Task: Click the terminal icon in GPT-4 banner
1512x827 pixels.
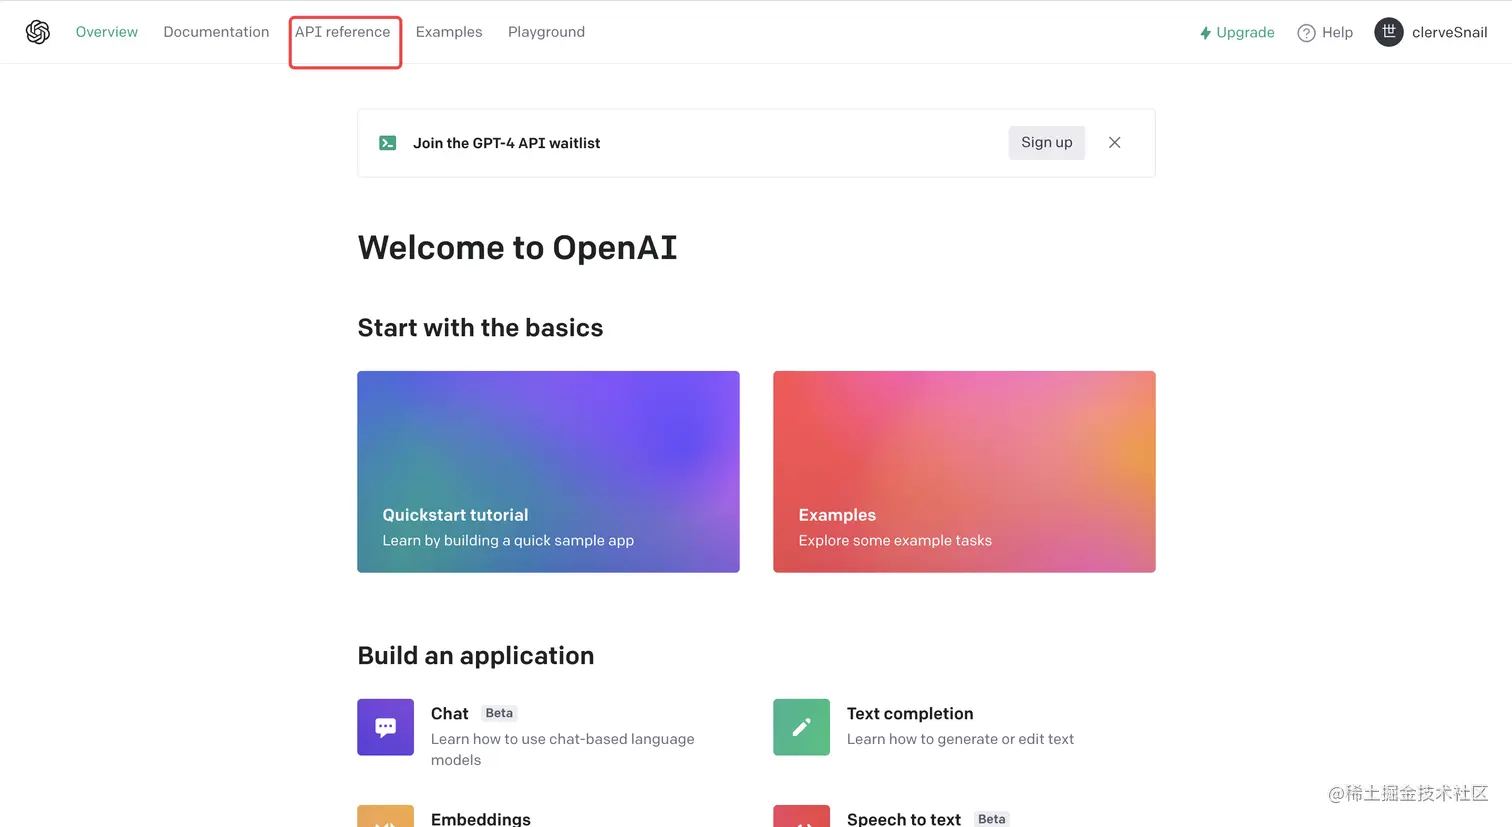Action: 388,143
